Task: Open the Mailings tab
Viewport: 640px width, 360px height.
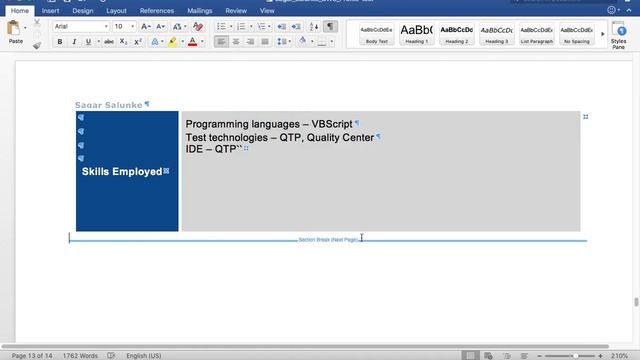Action: 200,11
